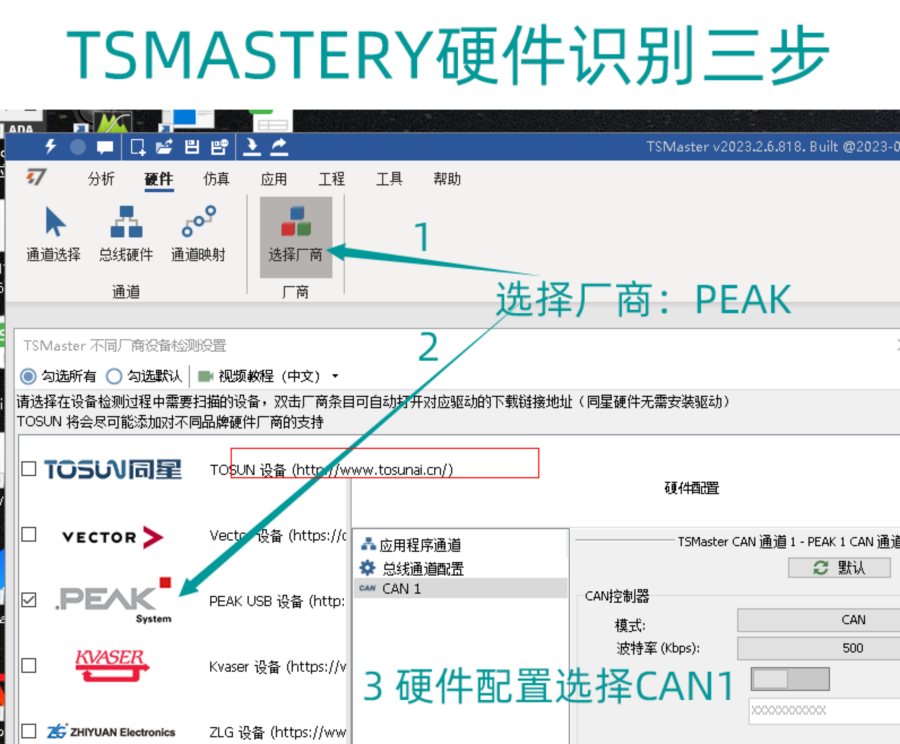The image size is (900, 744).
Task: Click the Kvaser 设备 row text
Action: (x=278, y=666)
